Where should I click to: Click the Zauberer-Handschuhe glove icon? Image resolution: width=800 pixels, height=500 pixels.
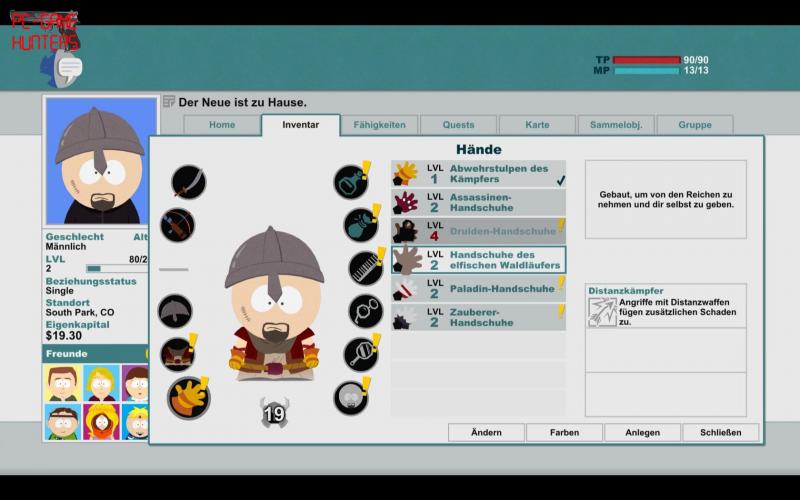tap(406, 317)
